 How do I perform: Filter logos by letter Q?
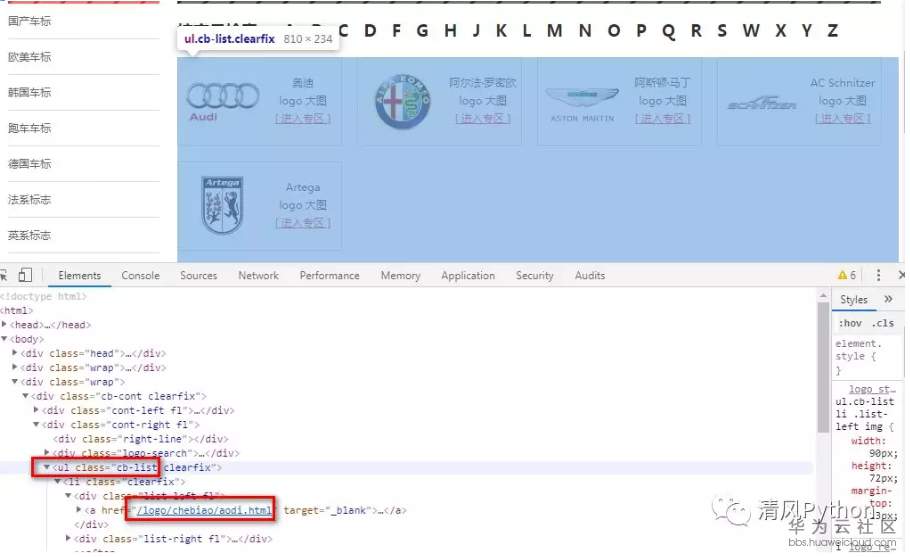(x=669, y=31)
